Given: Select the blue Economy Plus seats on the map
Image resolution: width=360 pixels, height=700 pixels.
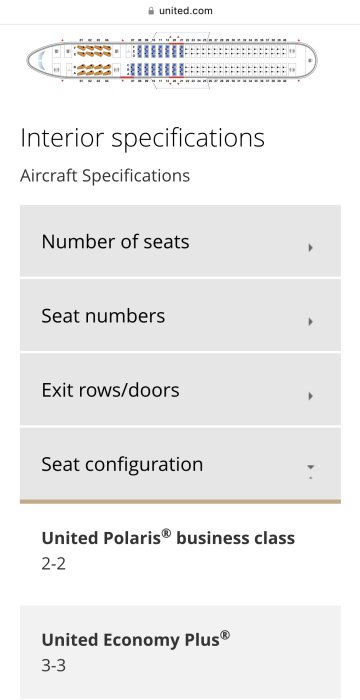Looking at the screenshot, I should [157, 60].
